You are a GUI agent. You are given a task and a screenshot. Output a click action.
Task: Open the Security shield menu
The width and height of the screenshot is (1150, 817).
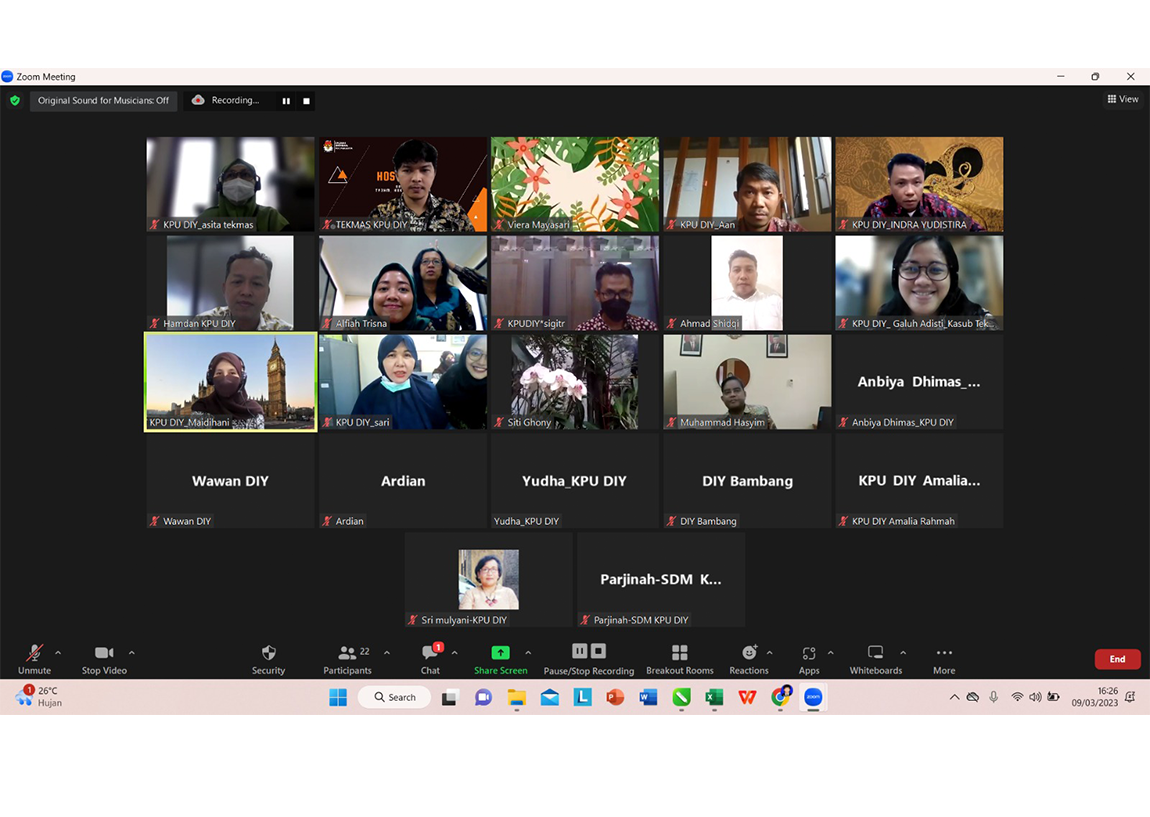pyautogui.click(x=268, y=653)
